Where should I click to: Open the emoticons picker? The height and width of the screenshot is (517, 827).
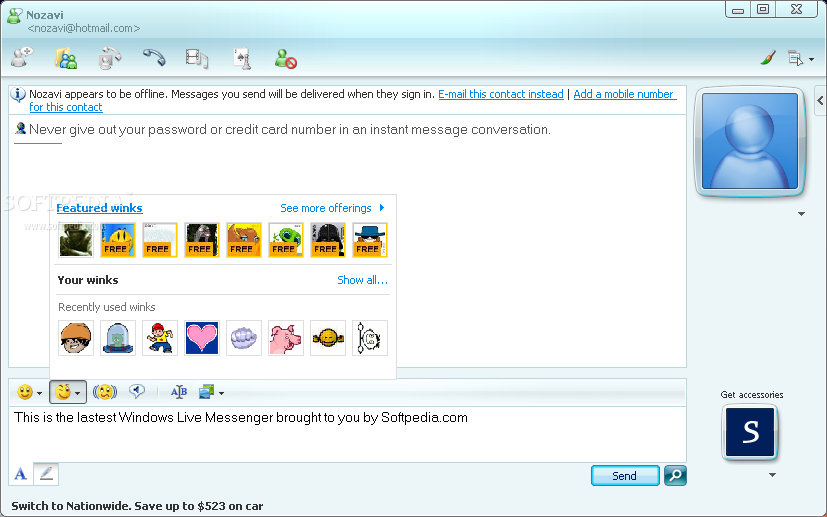point(29,392)
